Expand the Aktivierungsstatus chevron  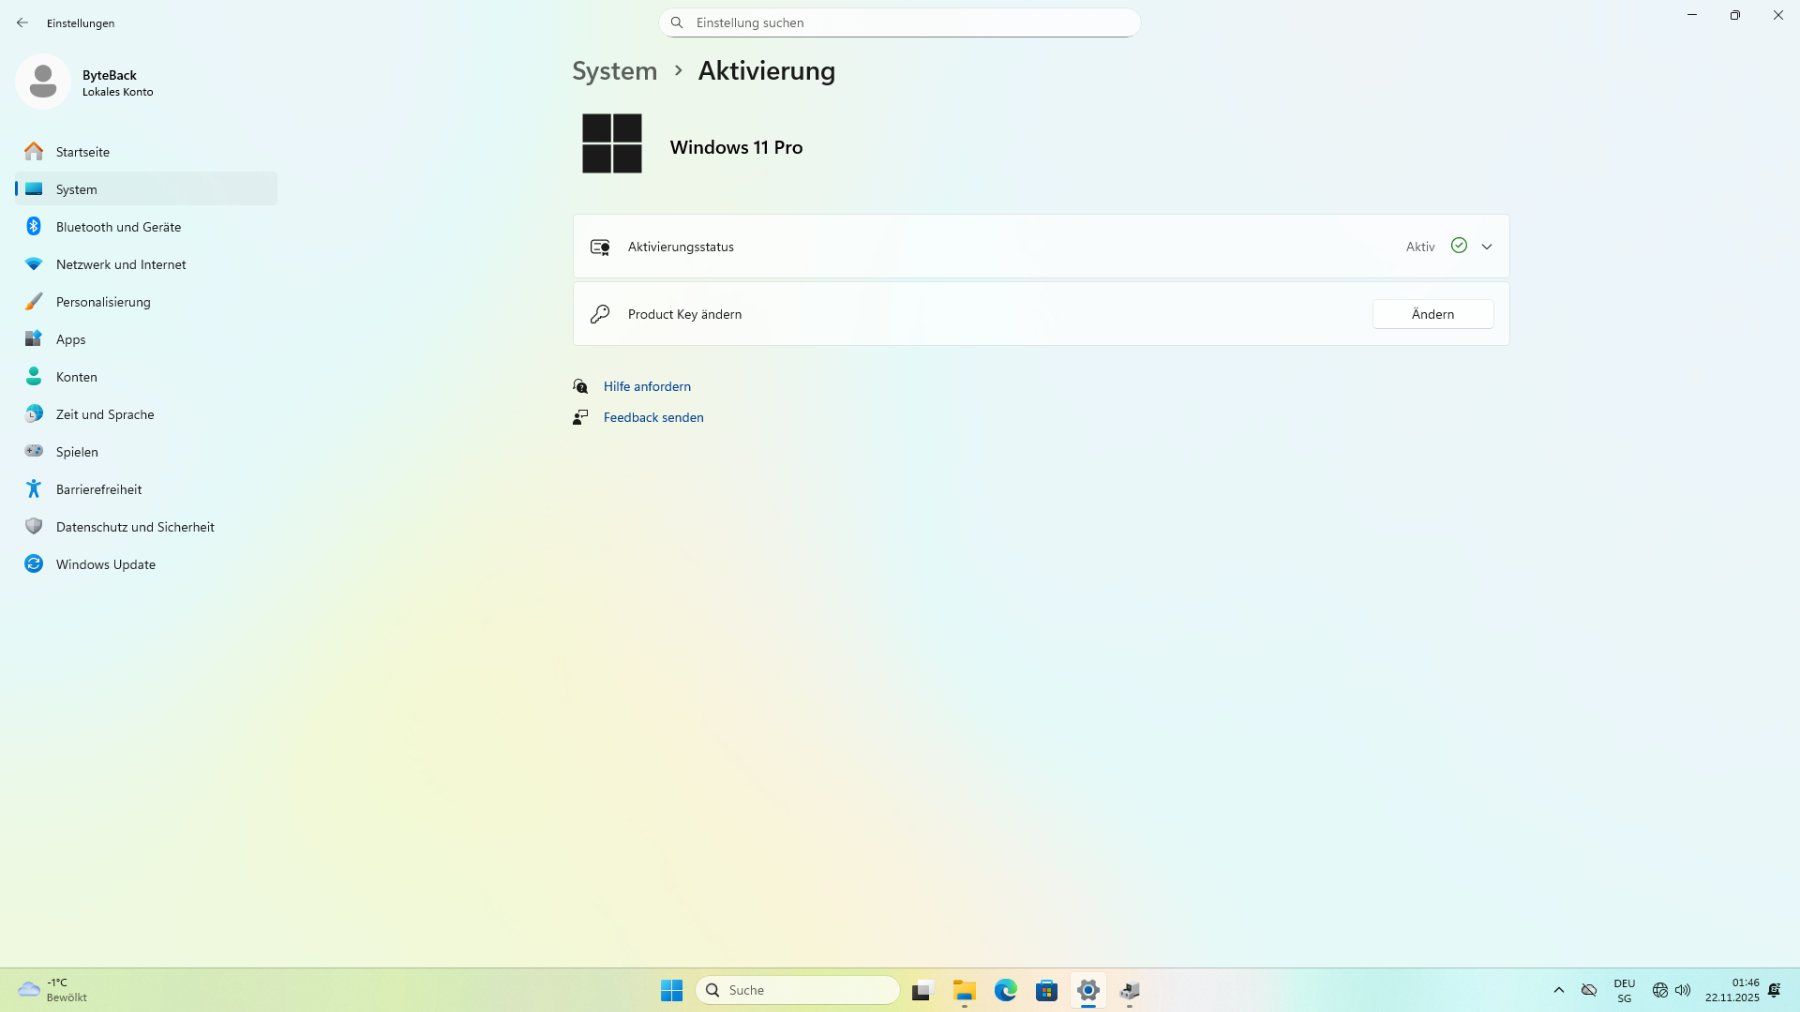[x=1487, y=247]
